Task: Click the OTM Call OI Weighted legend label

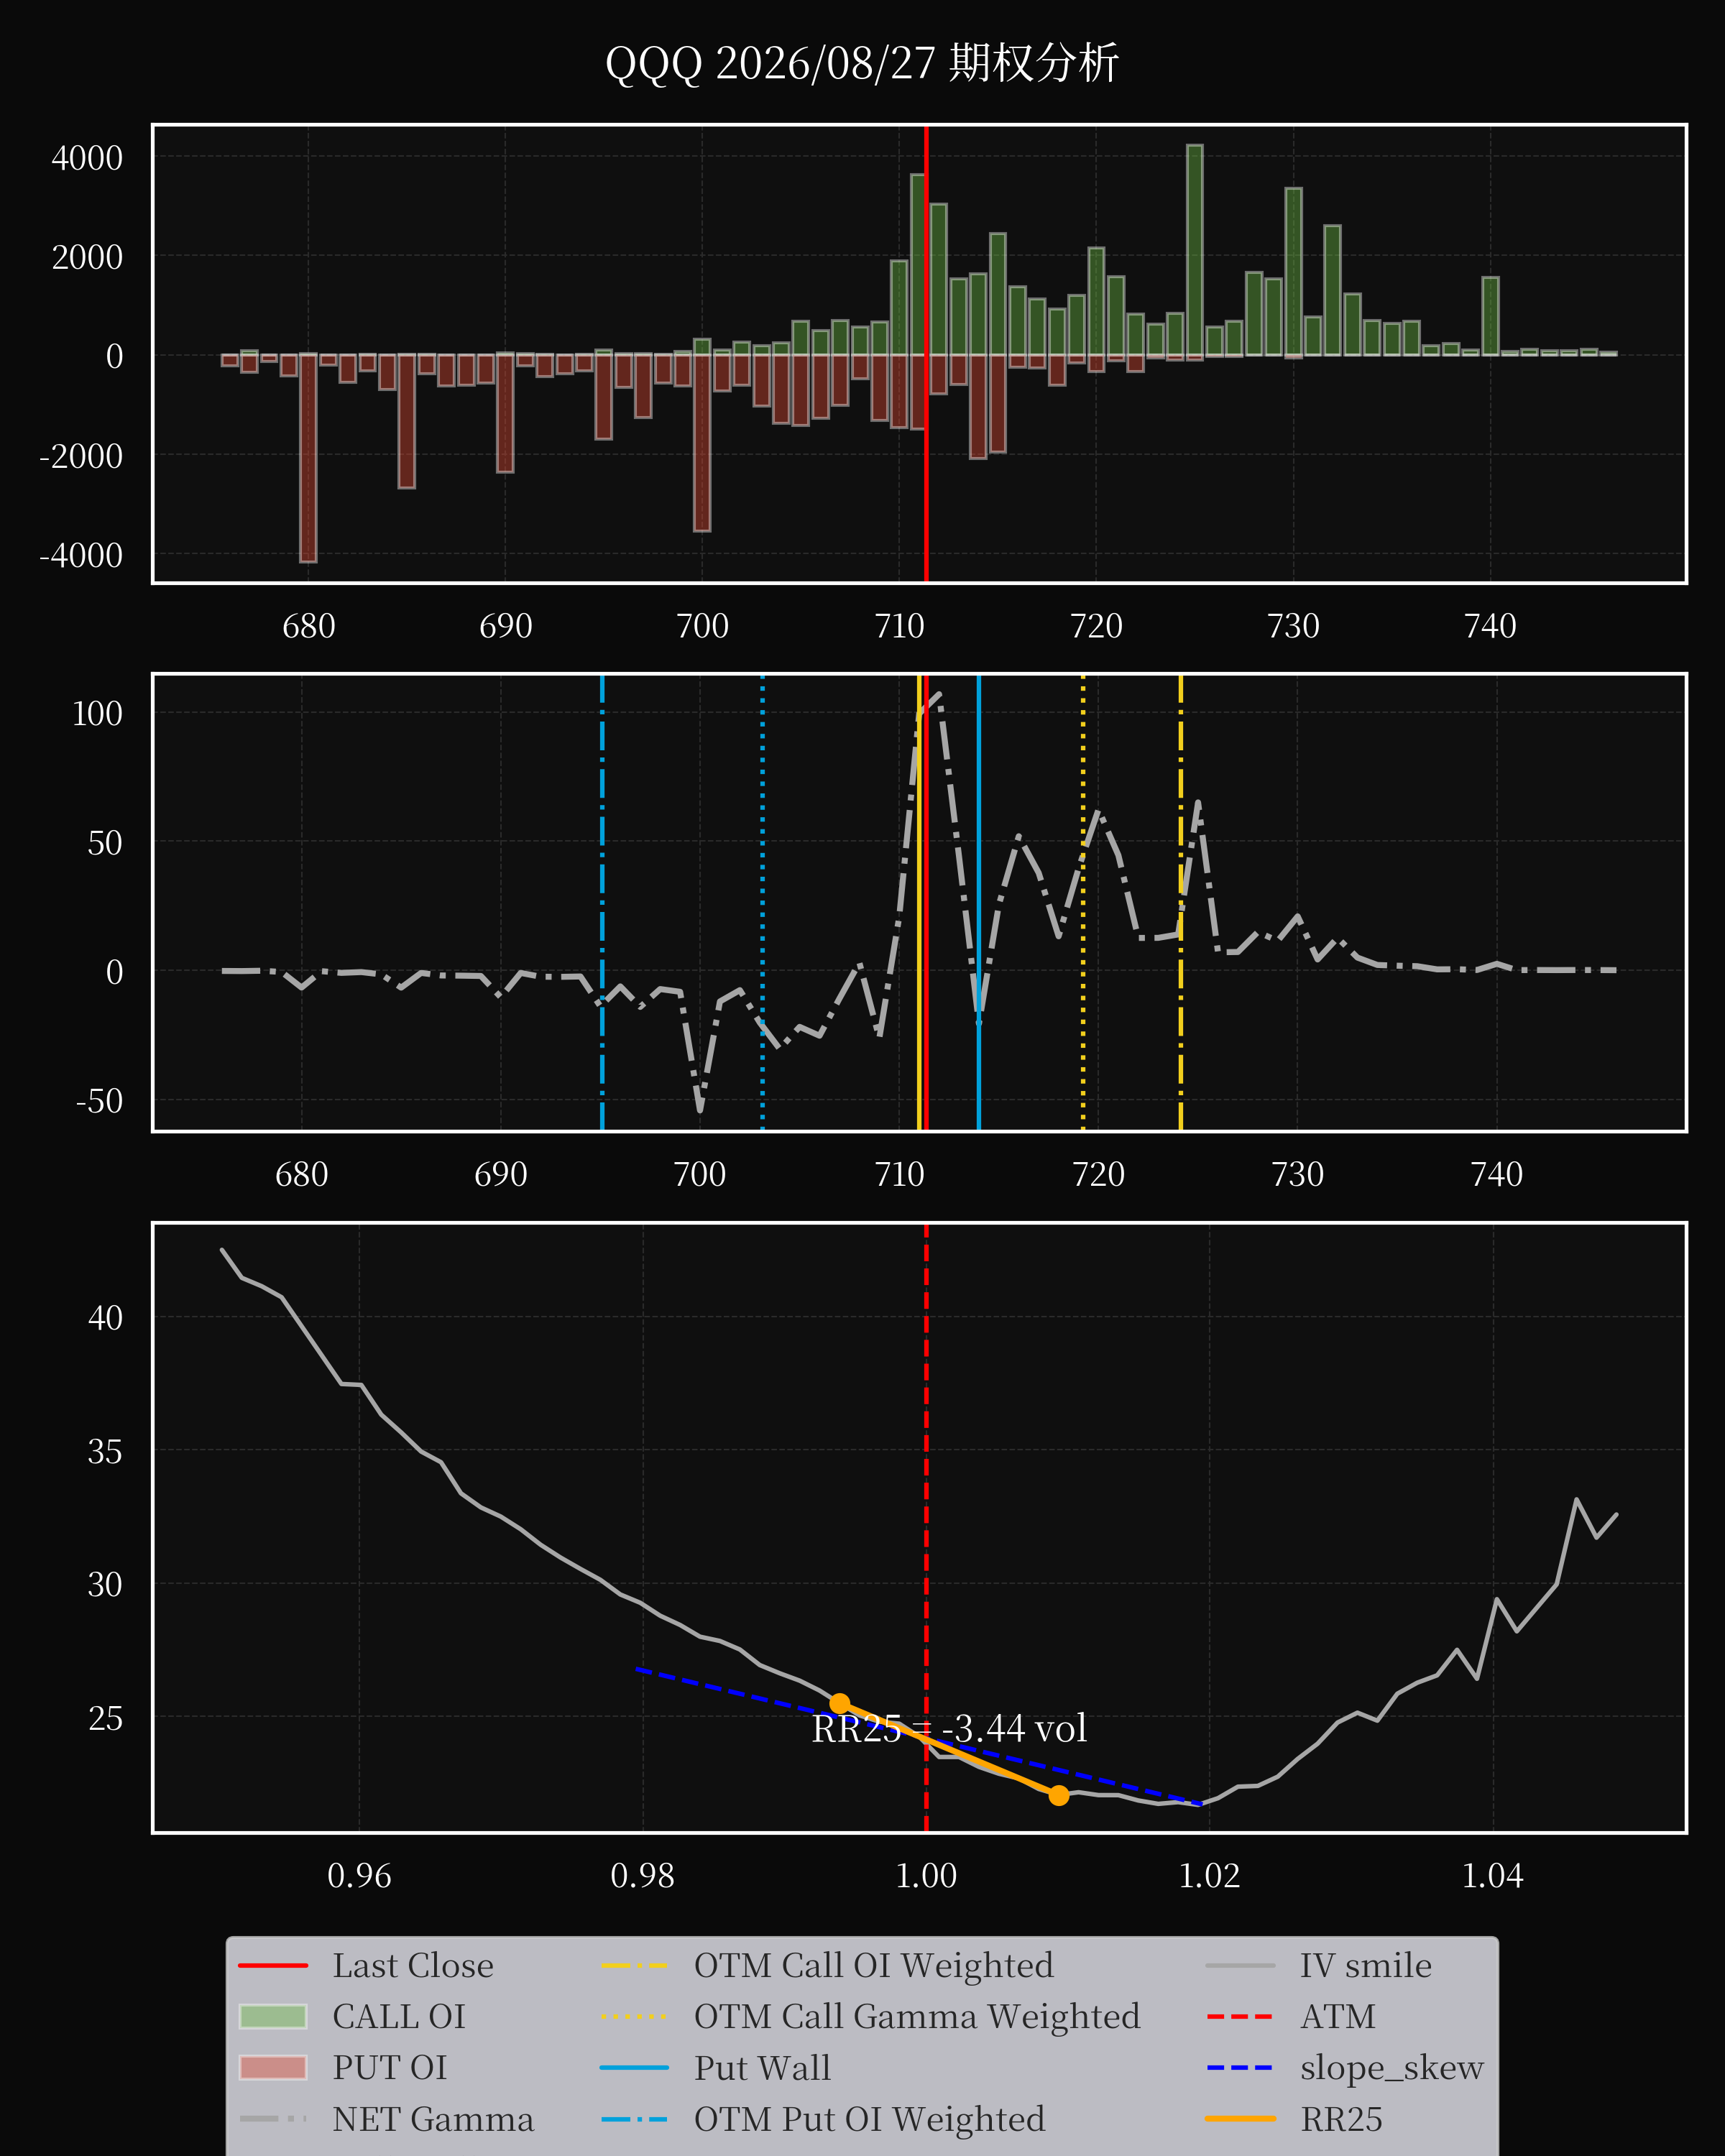Action: (874, 1966)
